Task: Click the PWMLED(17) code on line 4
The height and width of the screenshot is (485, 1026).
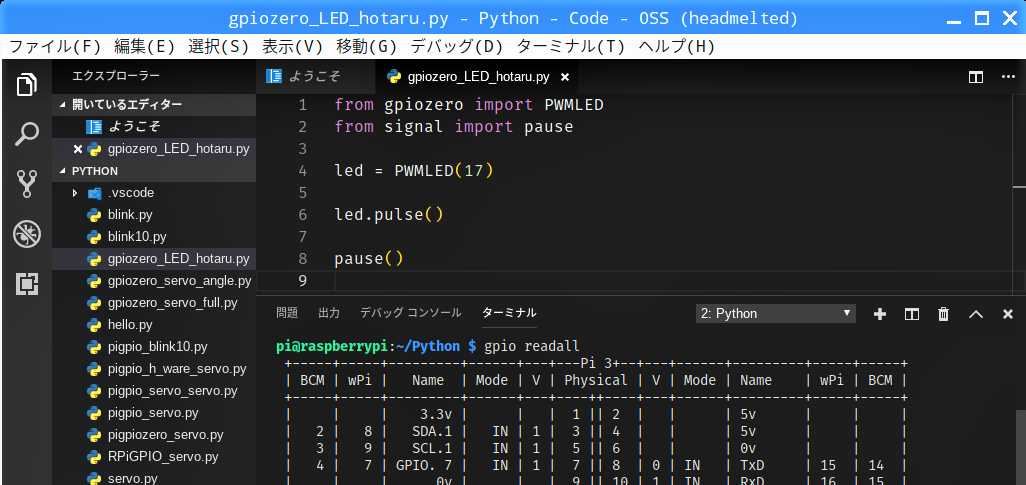Action: [x=444, y=171]
